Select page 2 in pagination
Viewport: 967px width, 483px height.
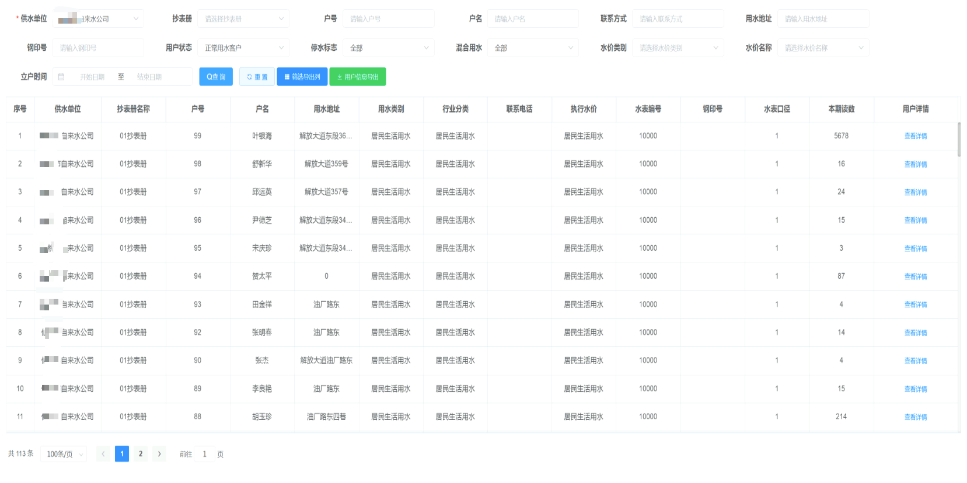tap(140, 454)
